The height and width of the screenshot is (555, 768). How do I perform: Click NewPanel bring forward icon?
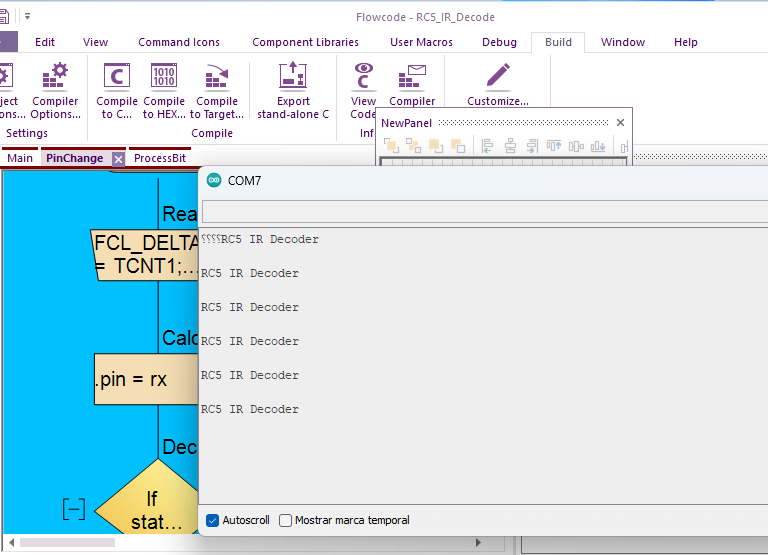[x=435, y=145]
